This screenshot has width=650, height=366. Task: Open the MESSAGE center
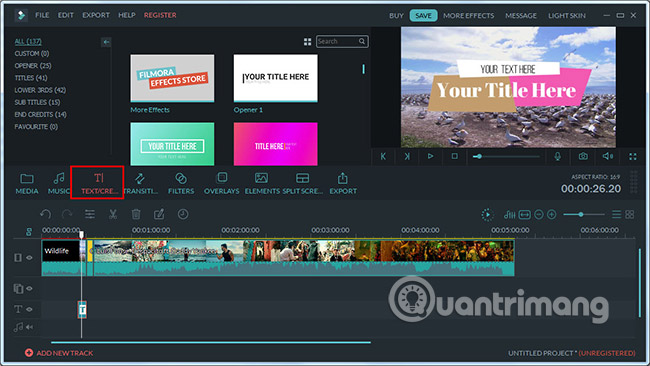pos(521,16)
